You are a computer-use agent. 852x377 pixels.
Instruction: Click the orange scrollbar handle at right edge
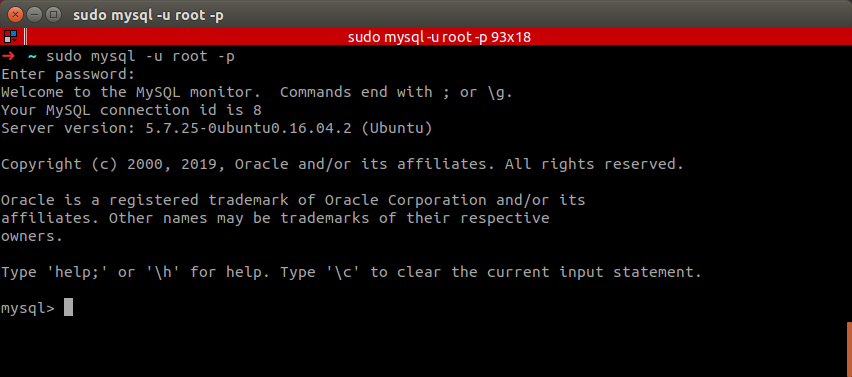849,349
